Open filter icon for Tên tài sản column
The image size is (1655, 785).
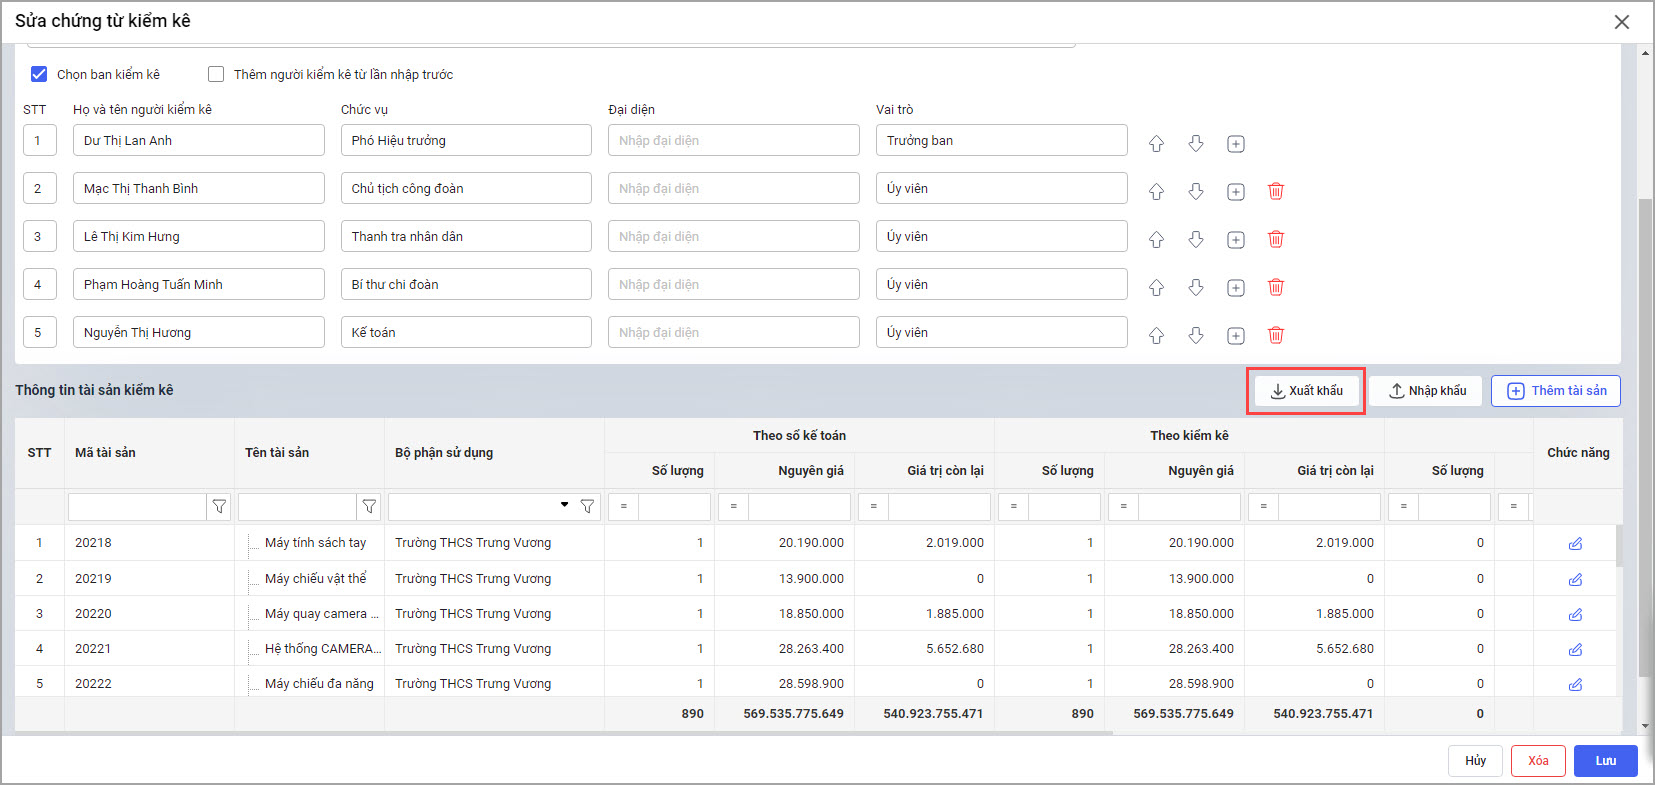point(369,507)
